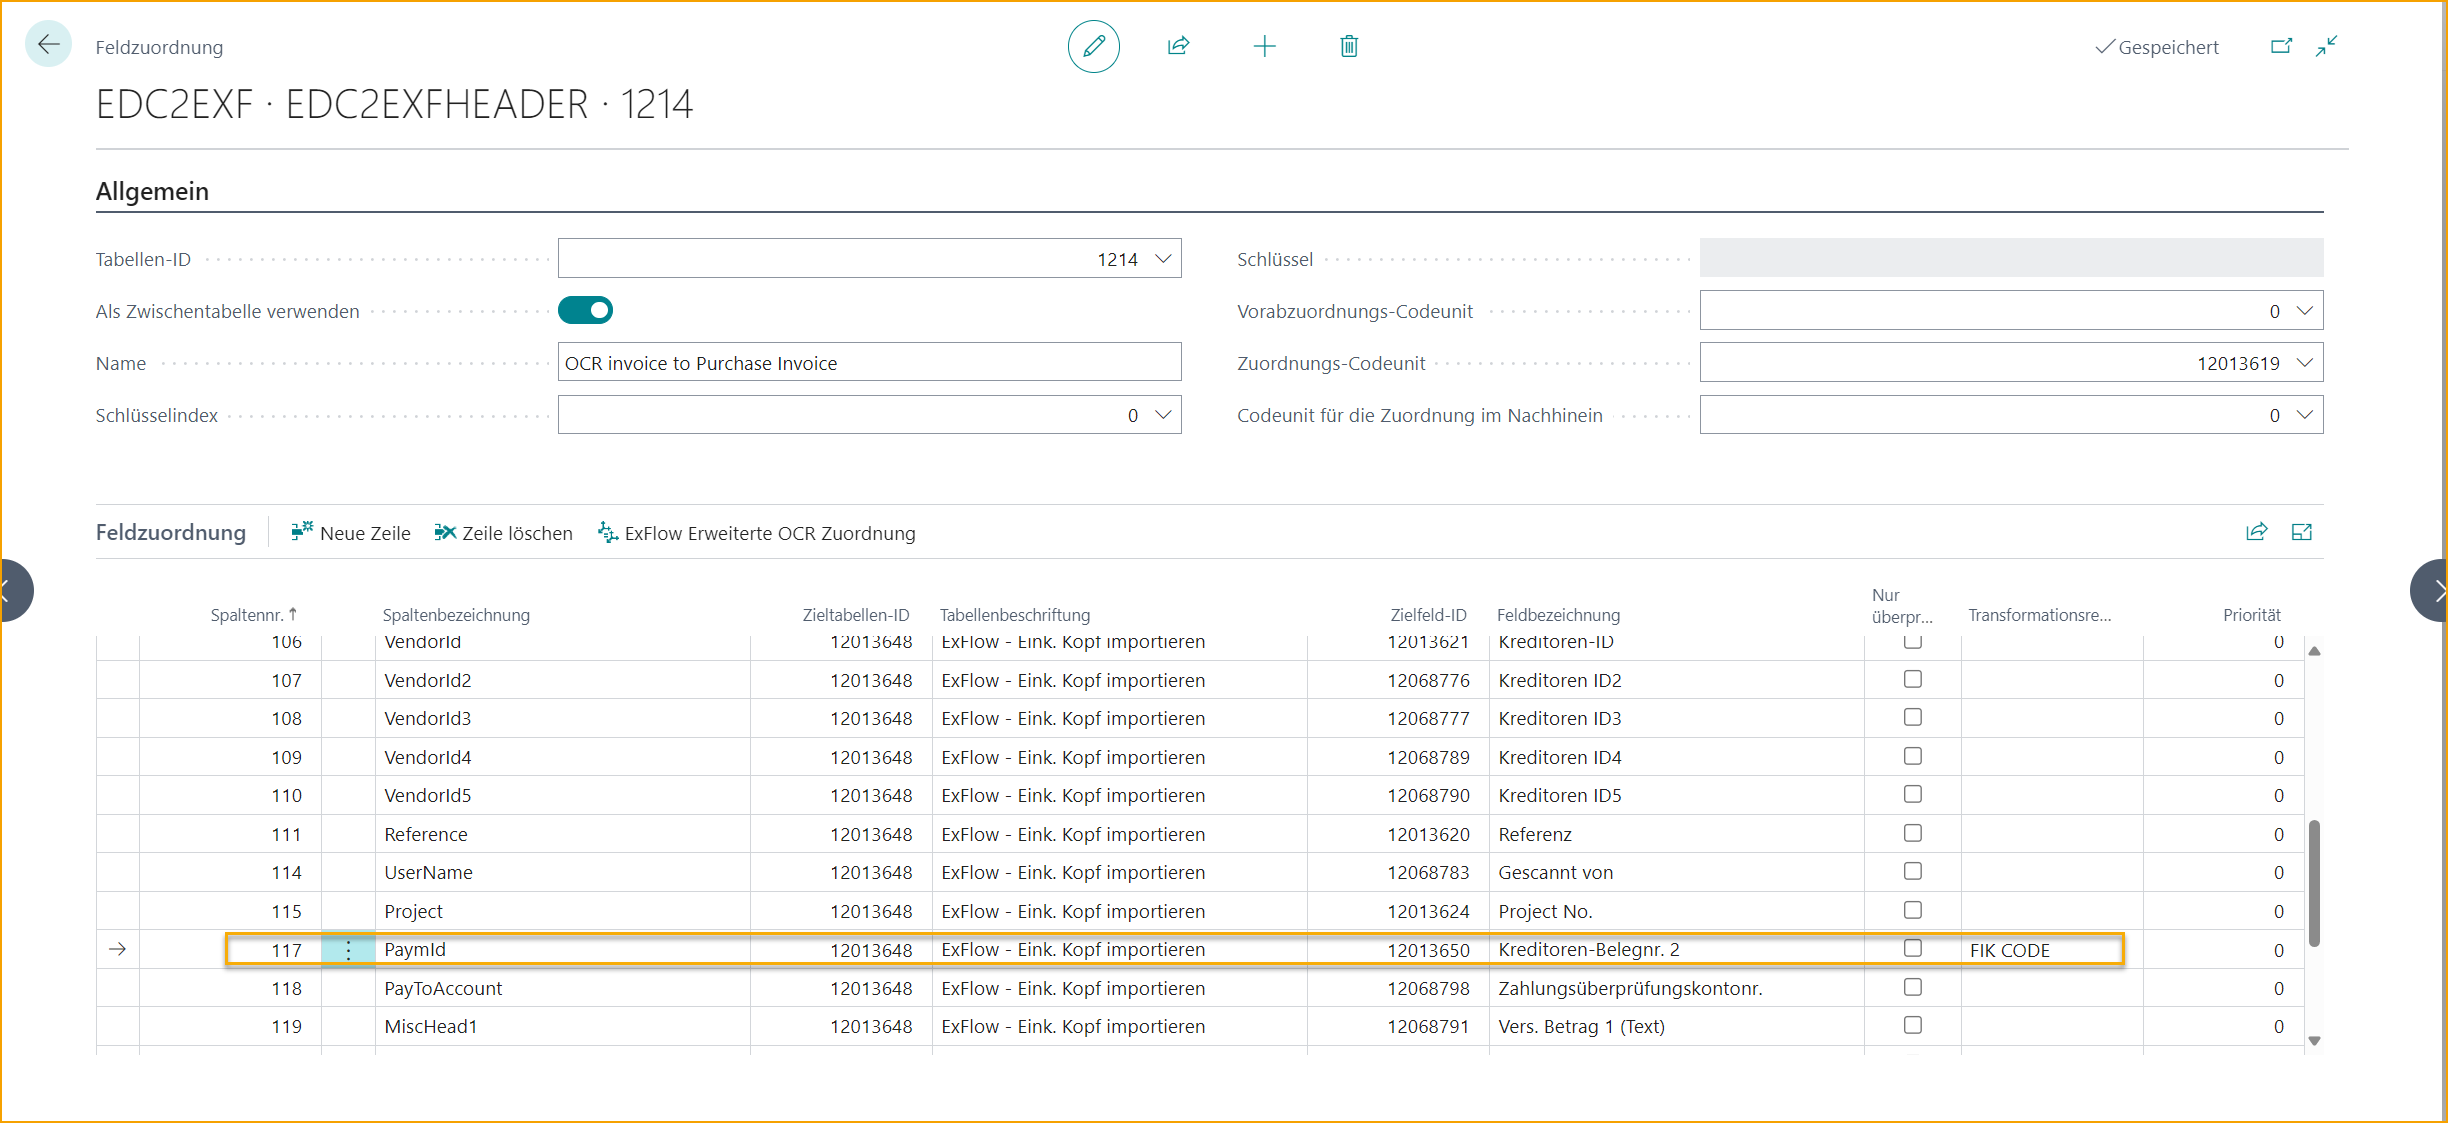This screenshot has height=1123, width=2448.
Task: Enable Nur überpr checkbox for PaymId row
Action: [x=1912, y=950]
